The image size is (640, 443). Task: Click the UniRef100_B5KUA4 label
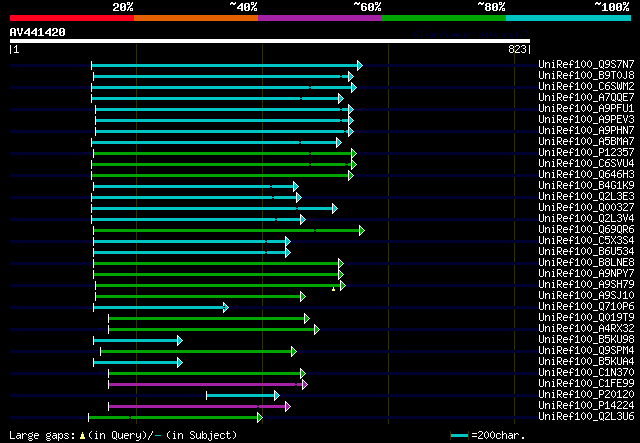coord(586,362)
